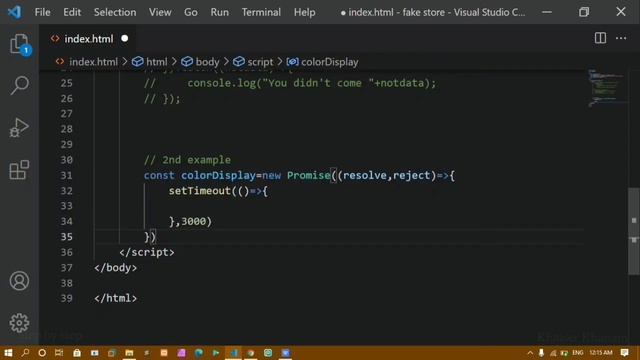Open Cortana from the taskbar

click(42, 353)
